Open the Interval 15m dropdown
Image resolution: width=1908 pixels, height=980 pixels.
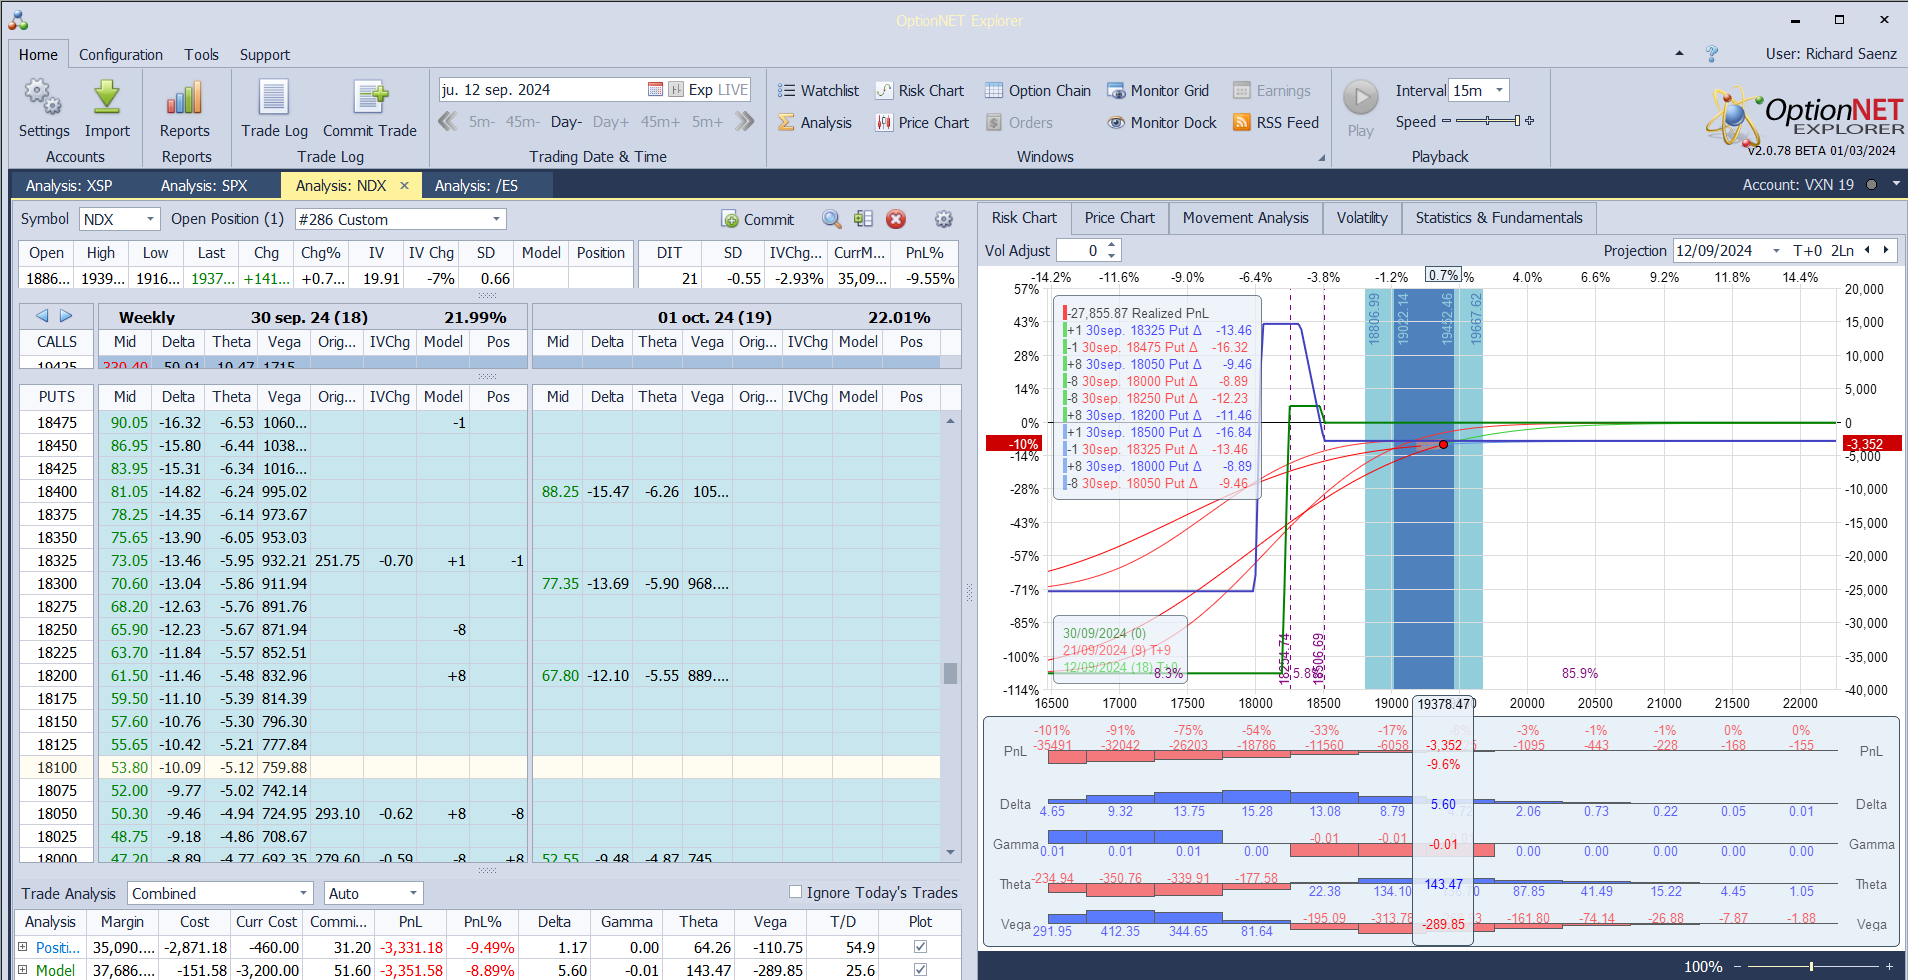pyautogui.click(x=1499, y=90)
